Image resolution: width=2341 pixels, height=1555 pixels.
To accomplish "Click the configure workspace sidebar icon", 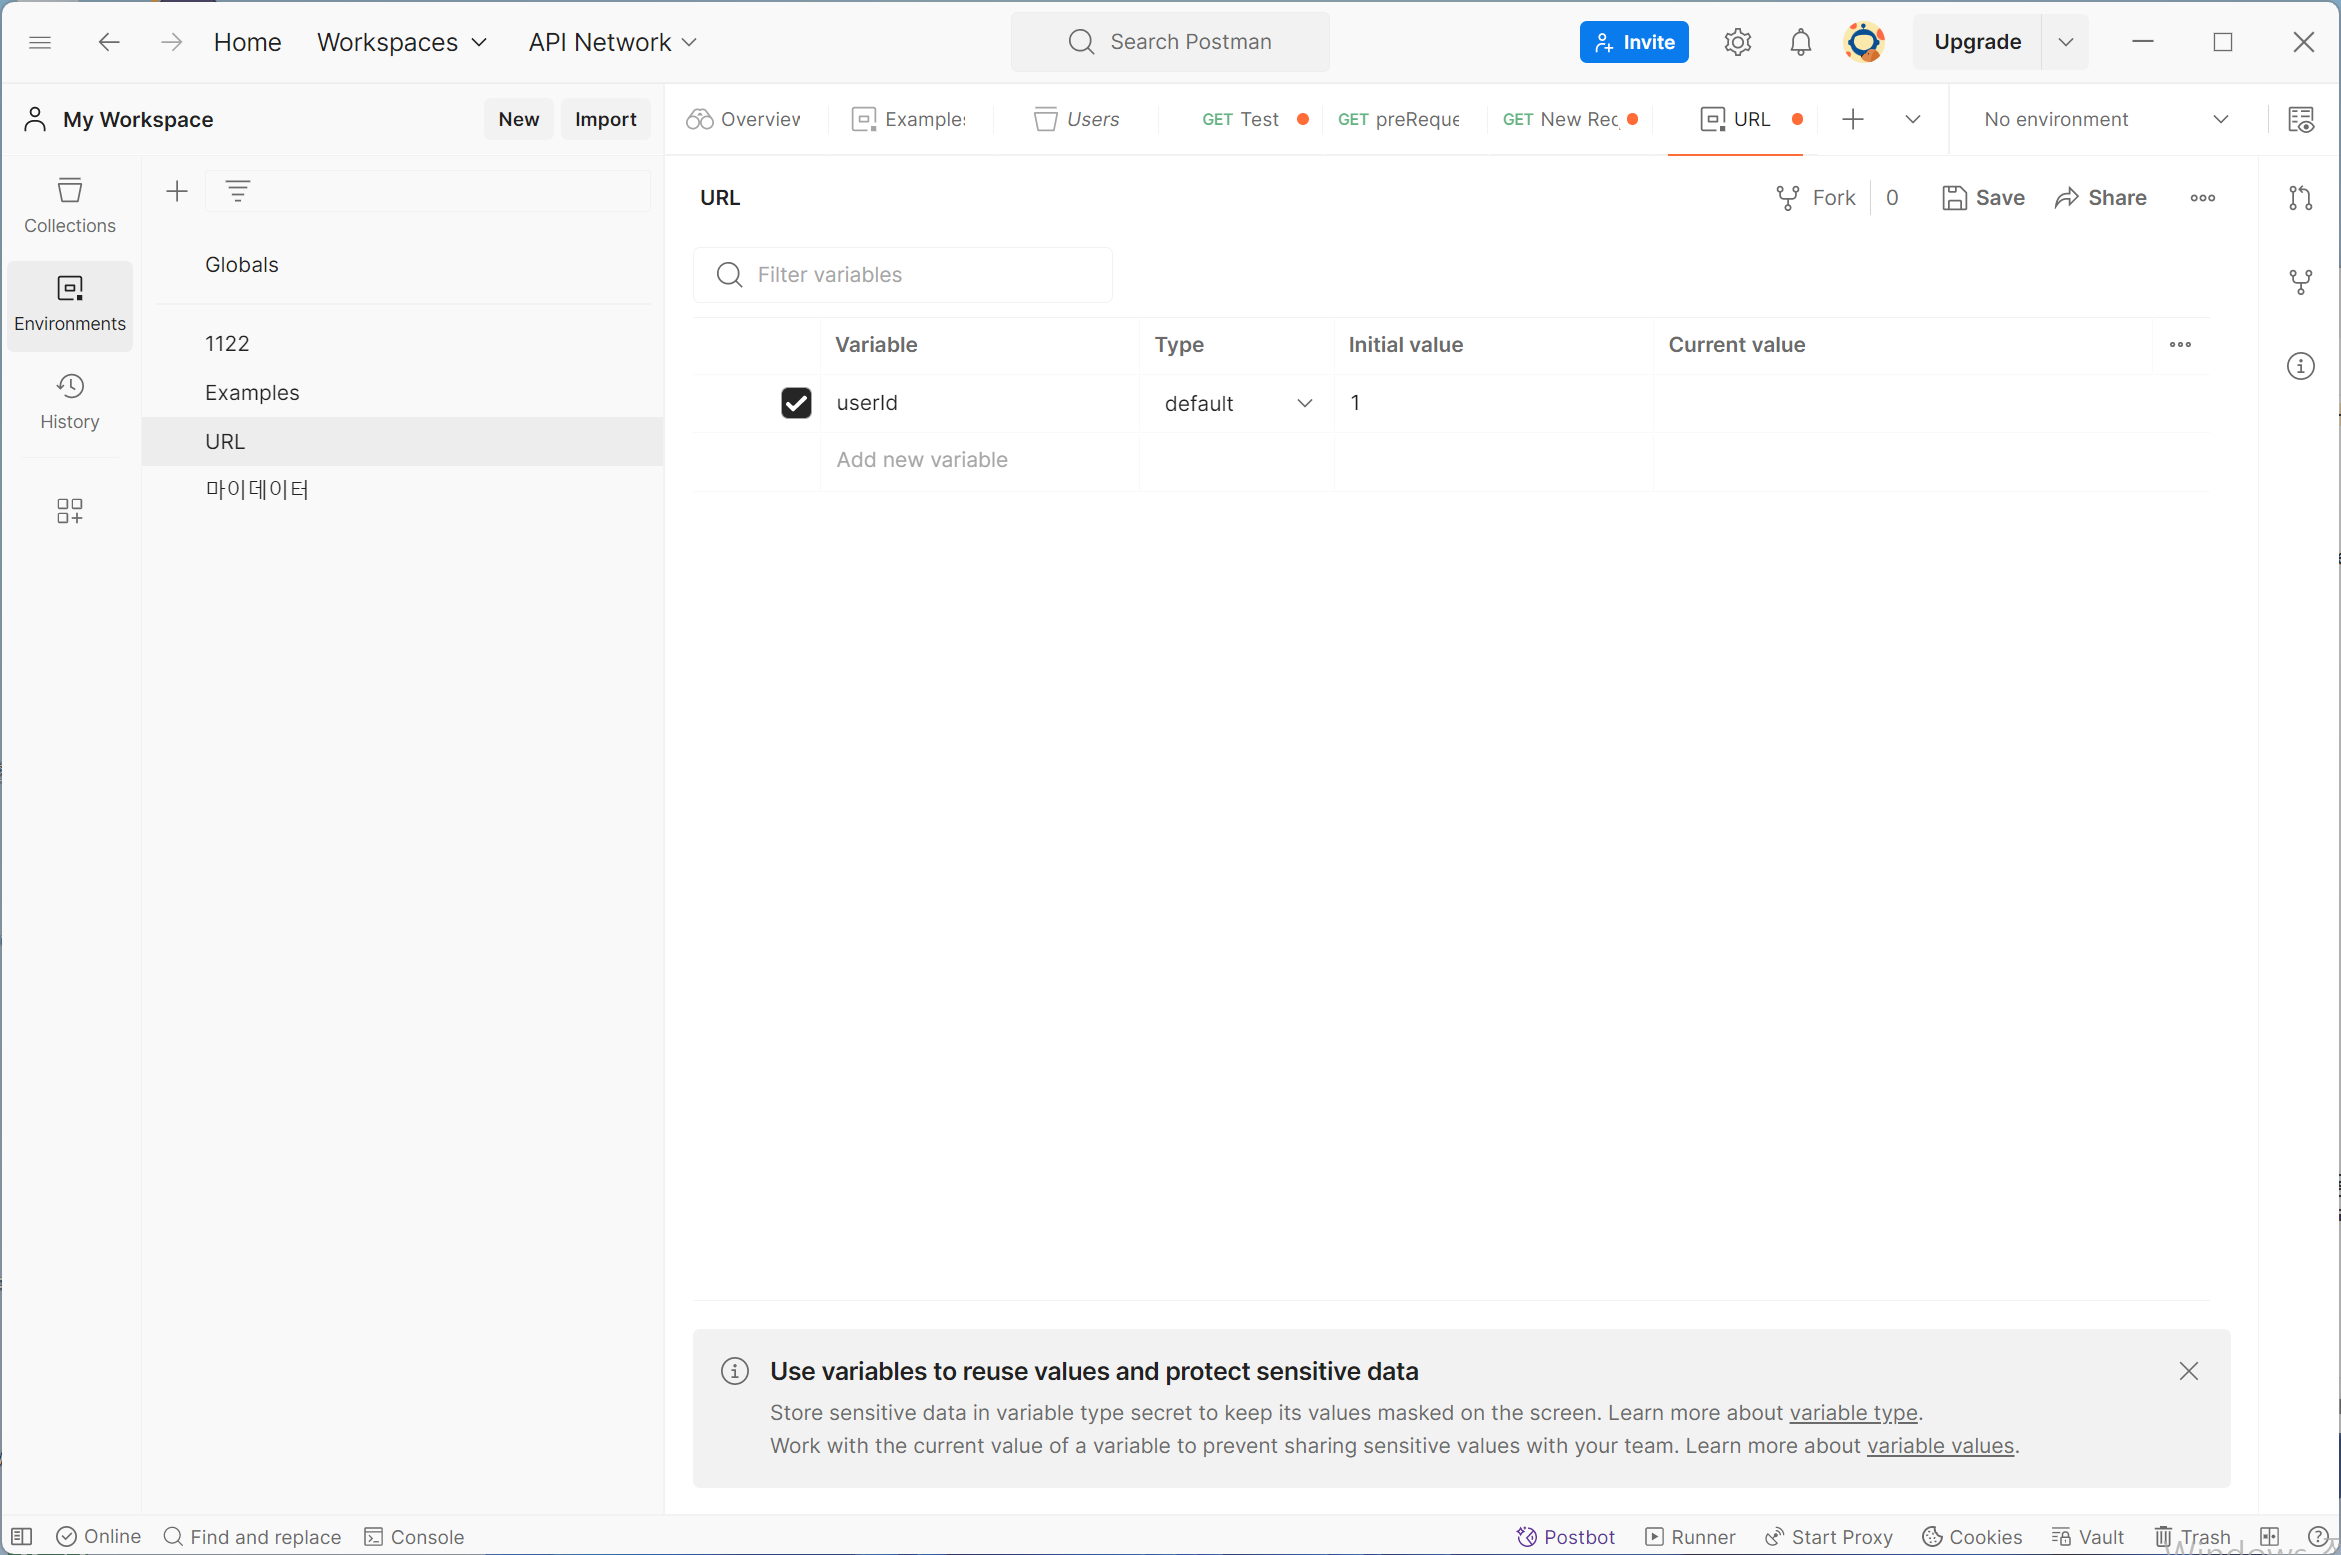I will (69, 511).
